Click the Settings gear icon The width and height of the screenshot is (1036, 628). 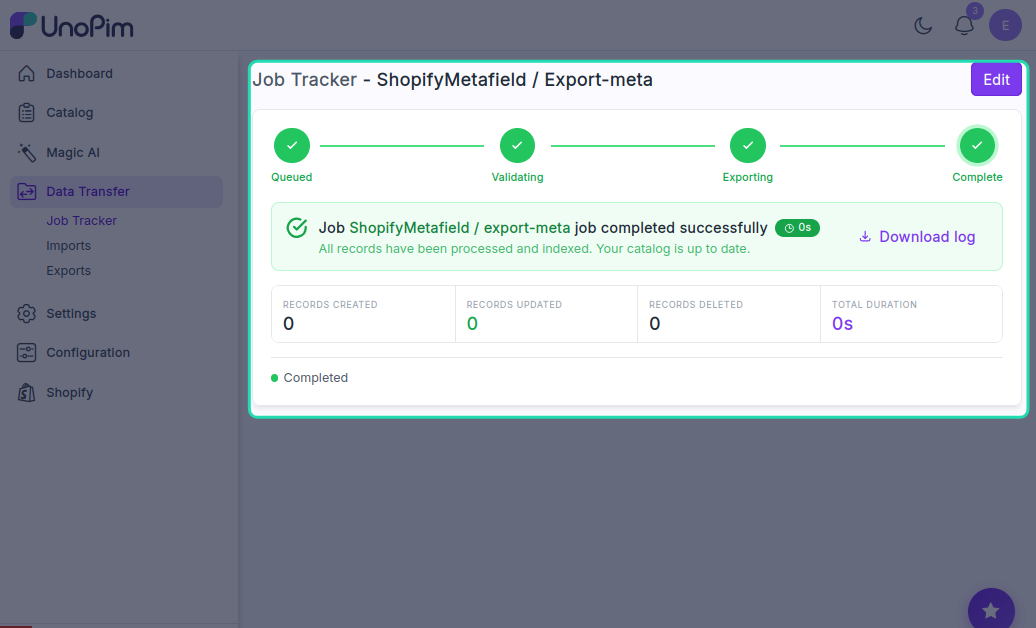pos(26,313)
